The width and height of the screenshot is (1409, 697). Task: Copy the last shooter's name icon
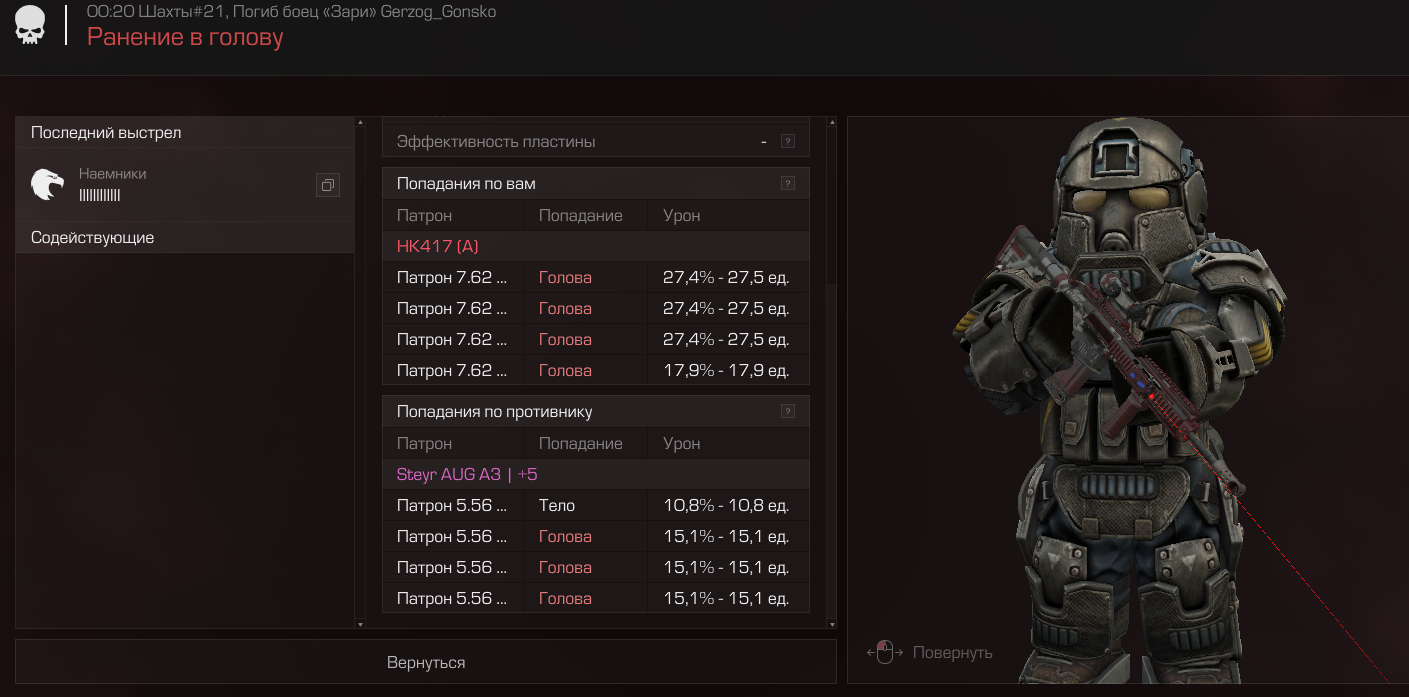[328, 185]
